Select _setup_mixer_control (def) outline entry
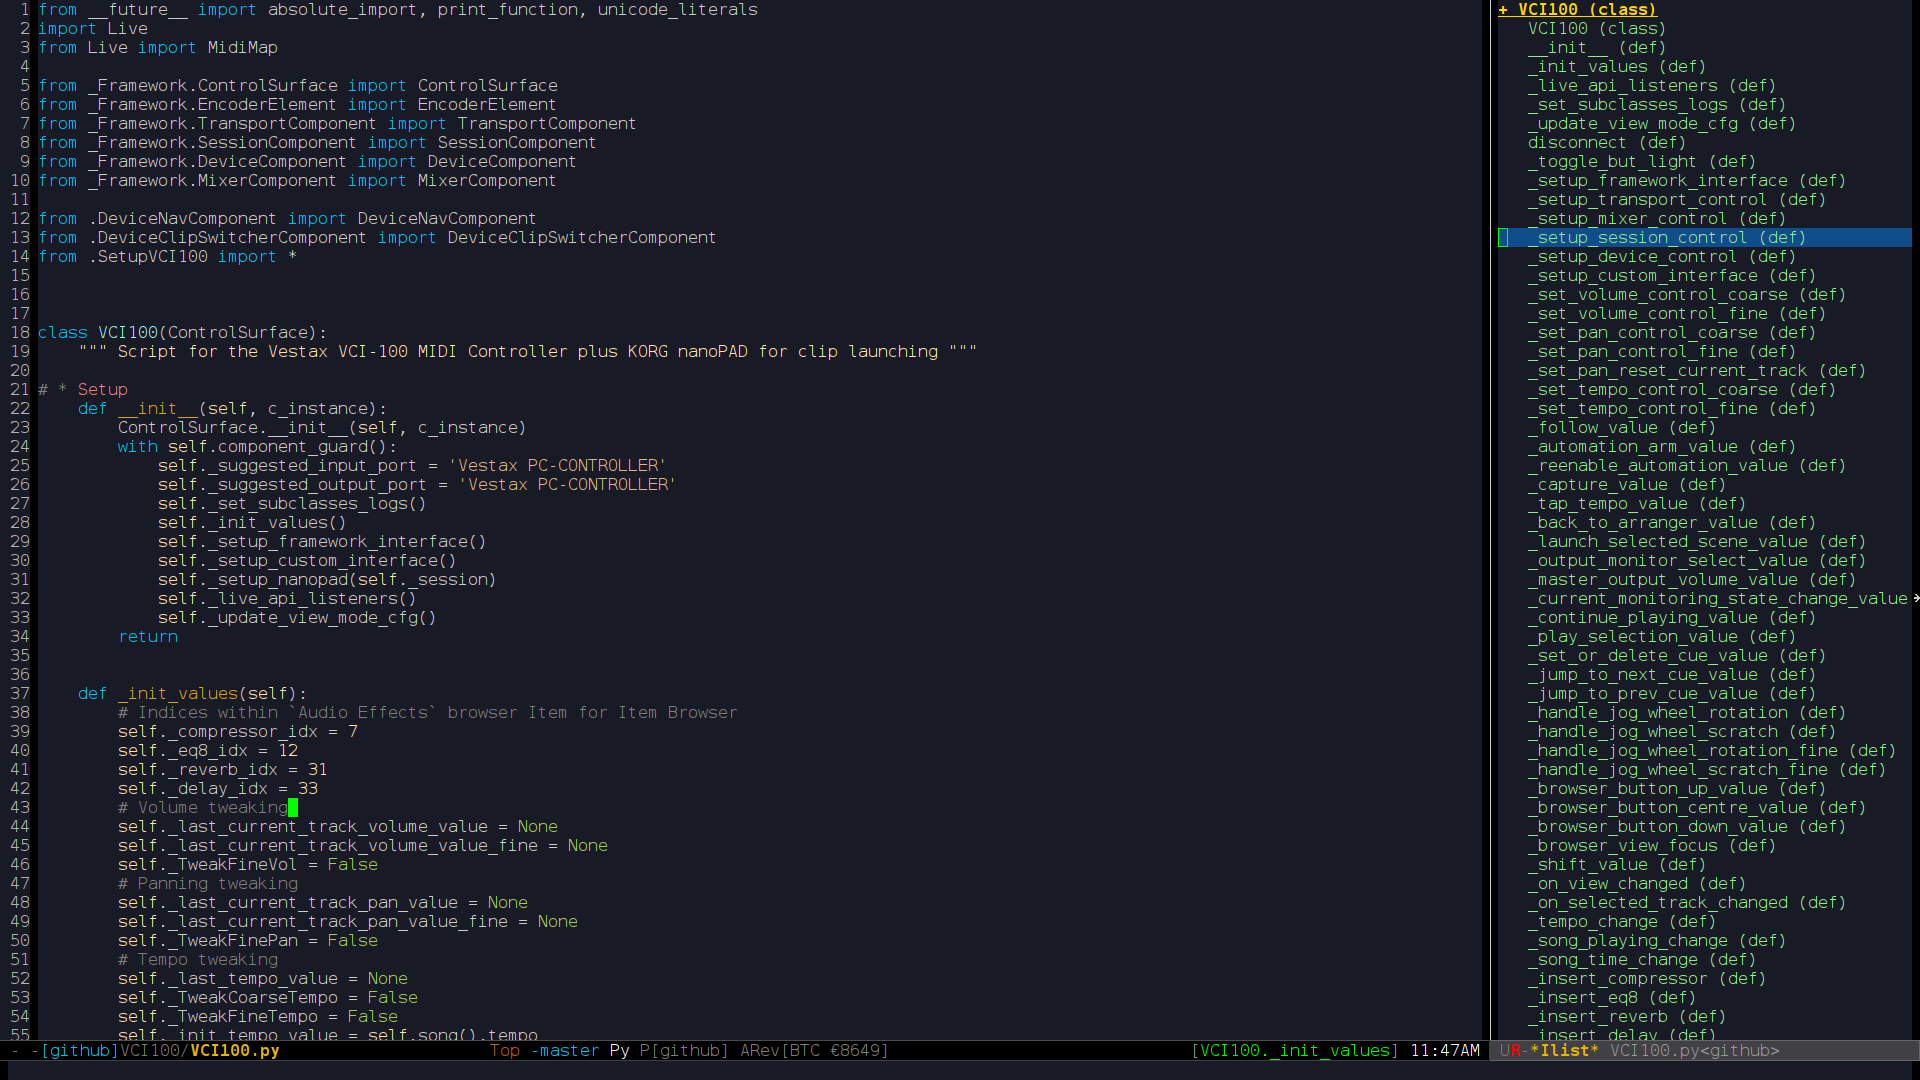The width and height of the screenshot is (1920, 1080). click(x=1656, y=219)
